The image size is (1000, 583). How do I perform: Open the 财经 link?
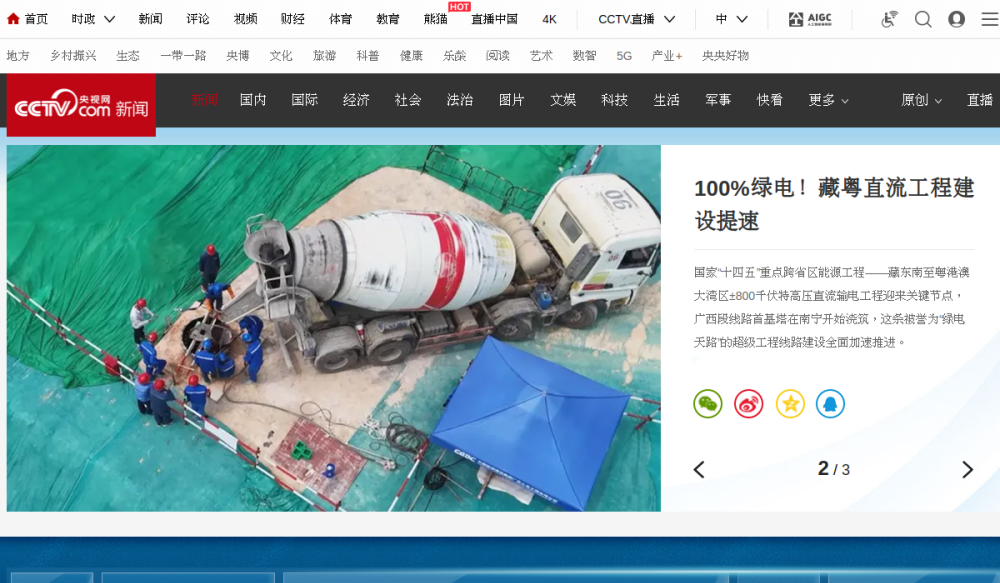pos(293,19)
